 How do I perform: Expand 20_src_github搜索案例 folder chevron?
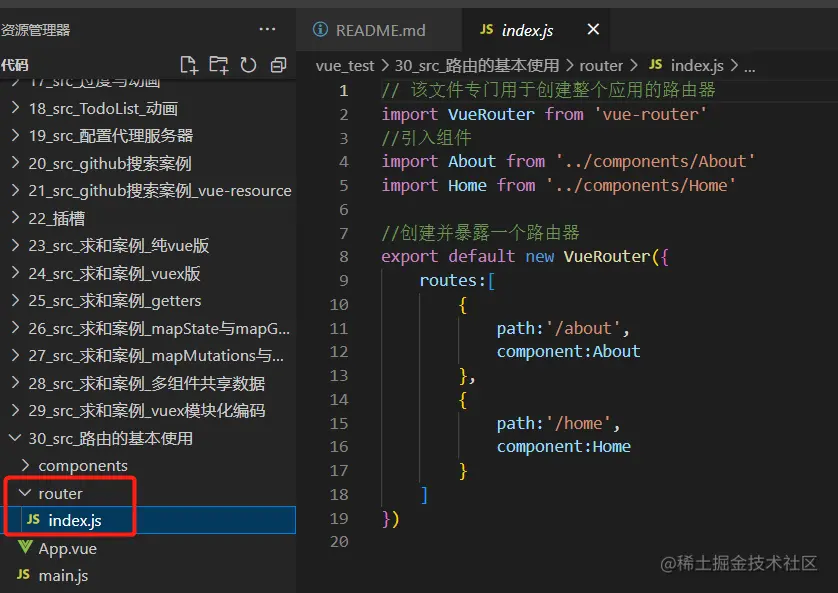tap(15, 163)
